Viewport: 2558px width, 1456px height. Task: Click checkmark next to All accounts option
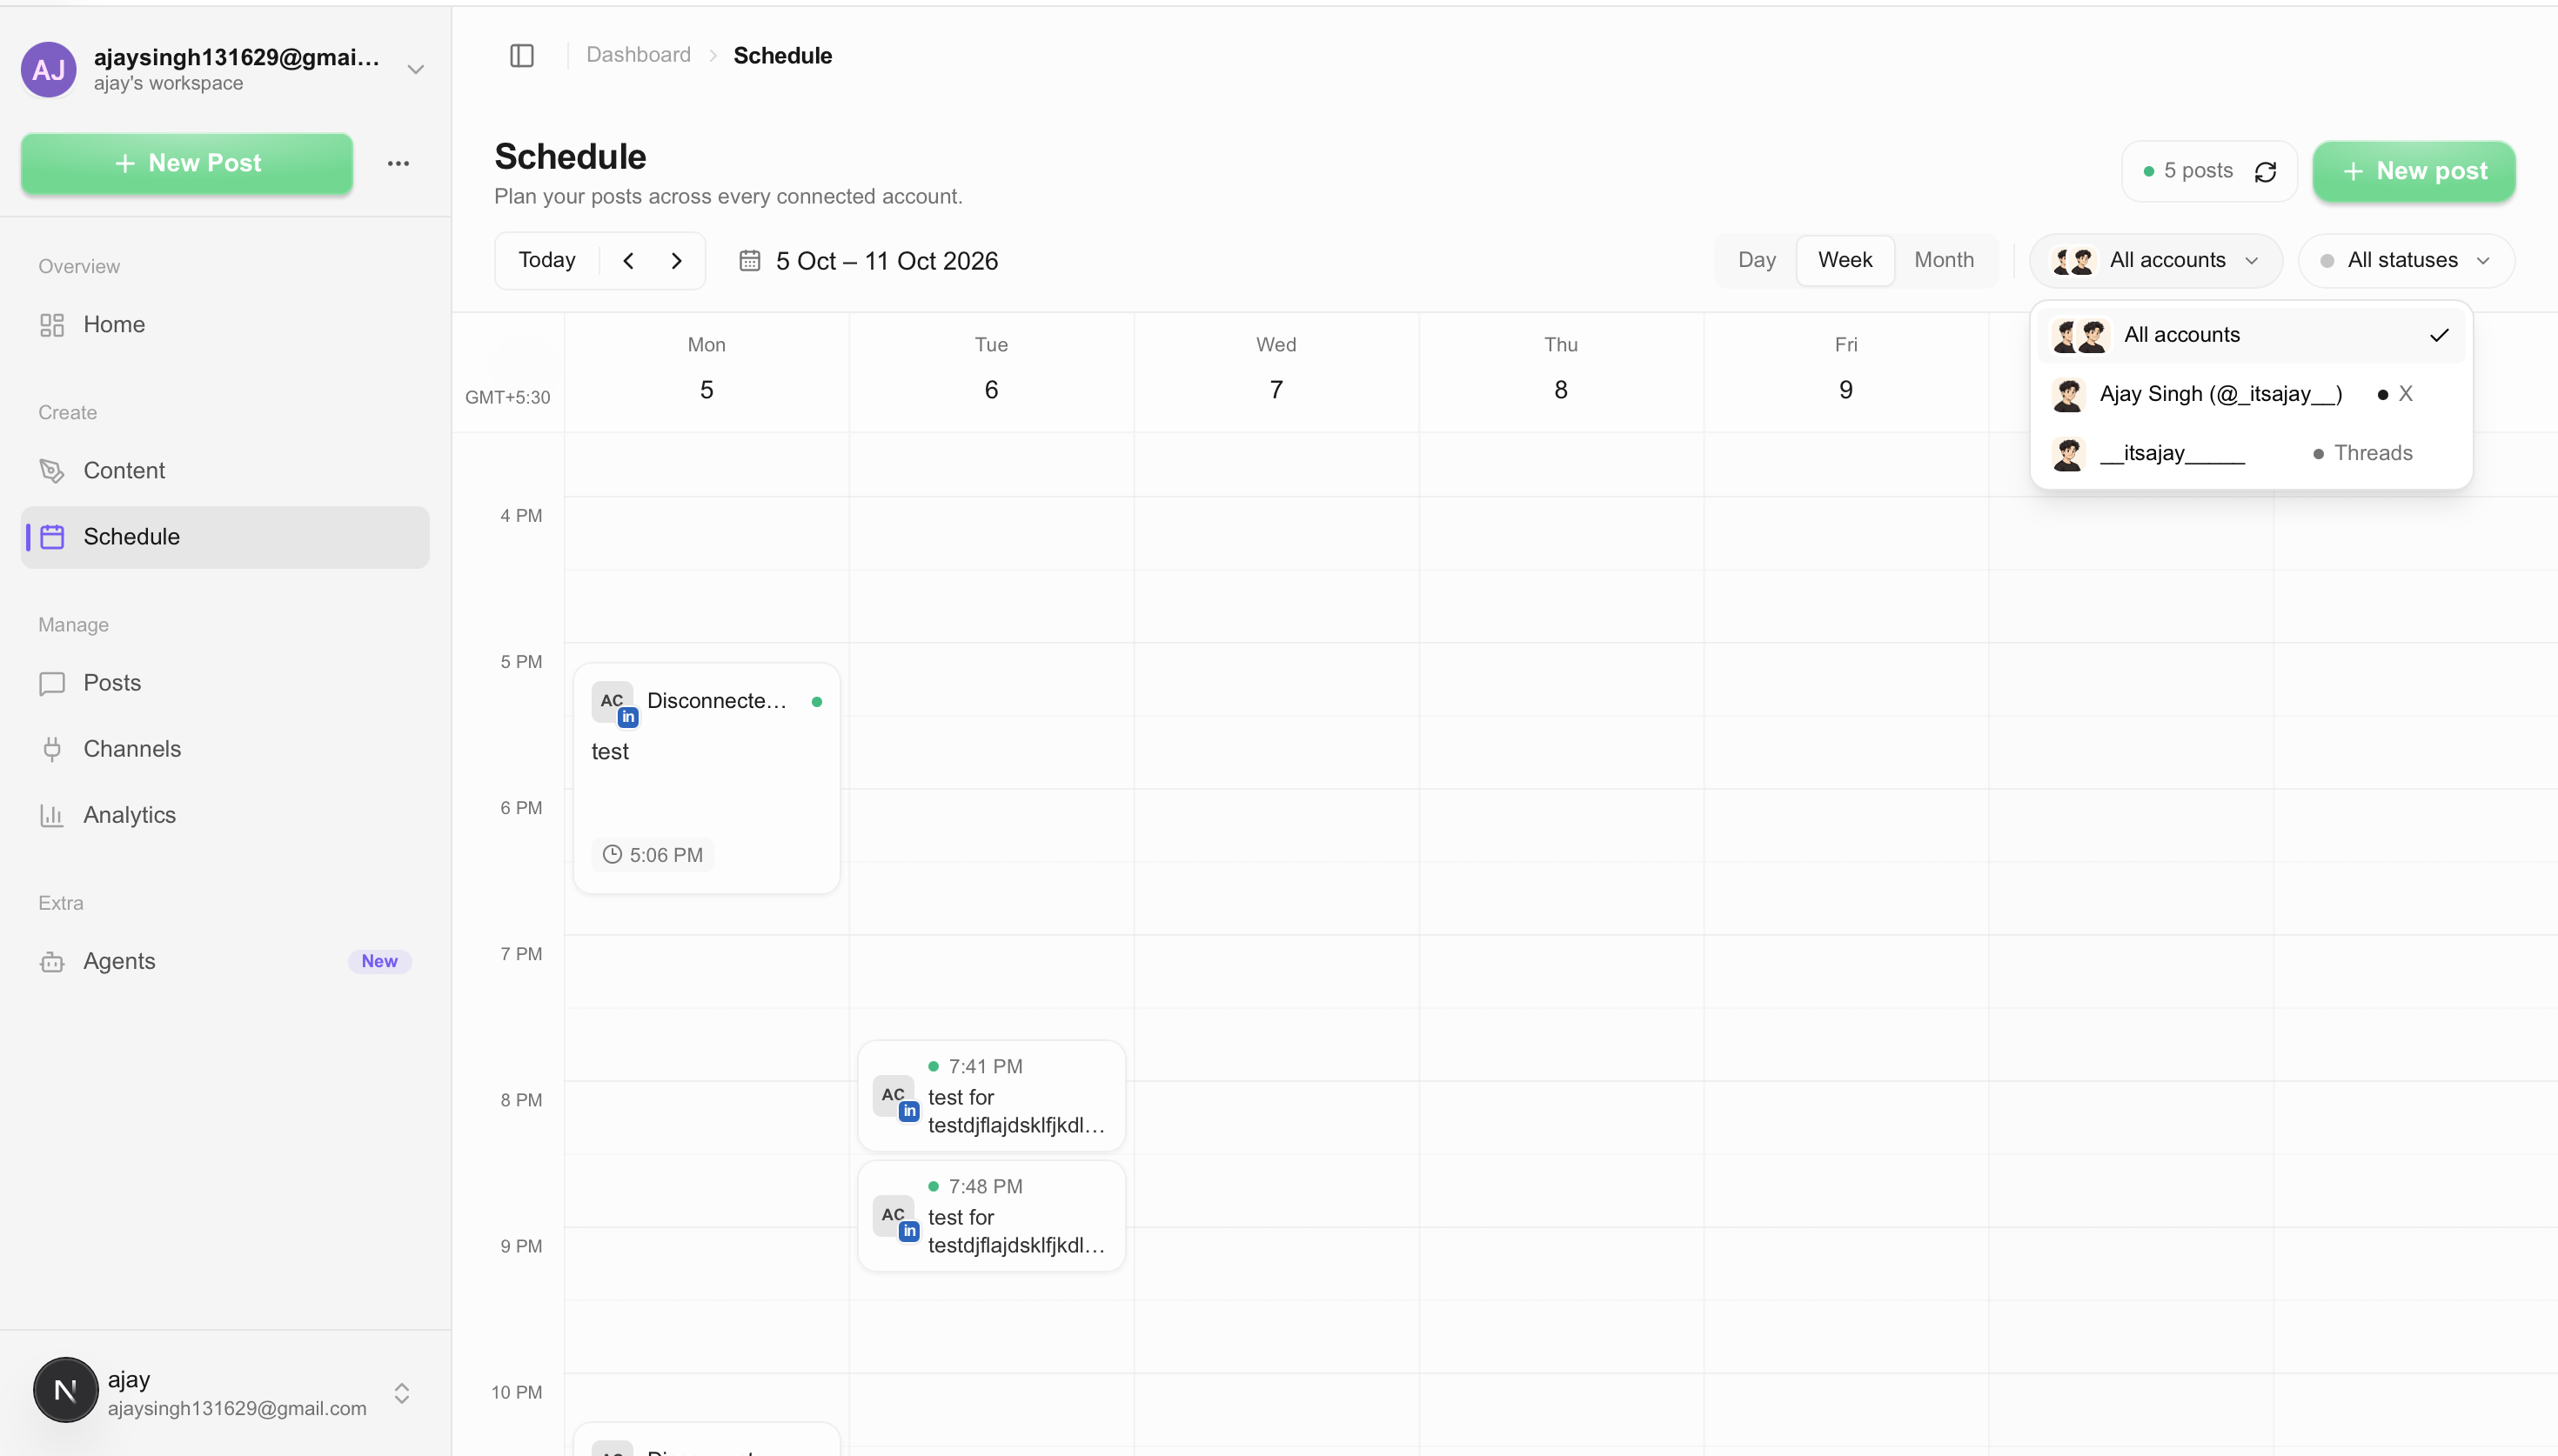click(2439, 335)
